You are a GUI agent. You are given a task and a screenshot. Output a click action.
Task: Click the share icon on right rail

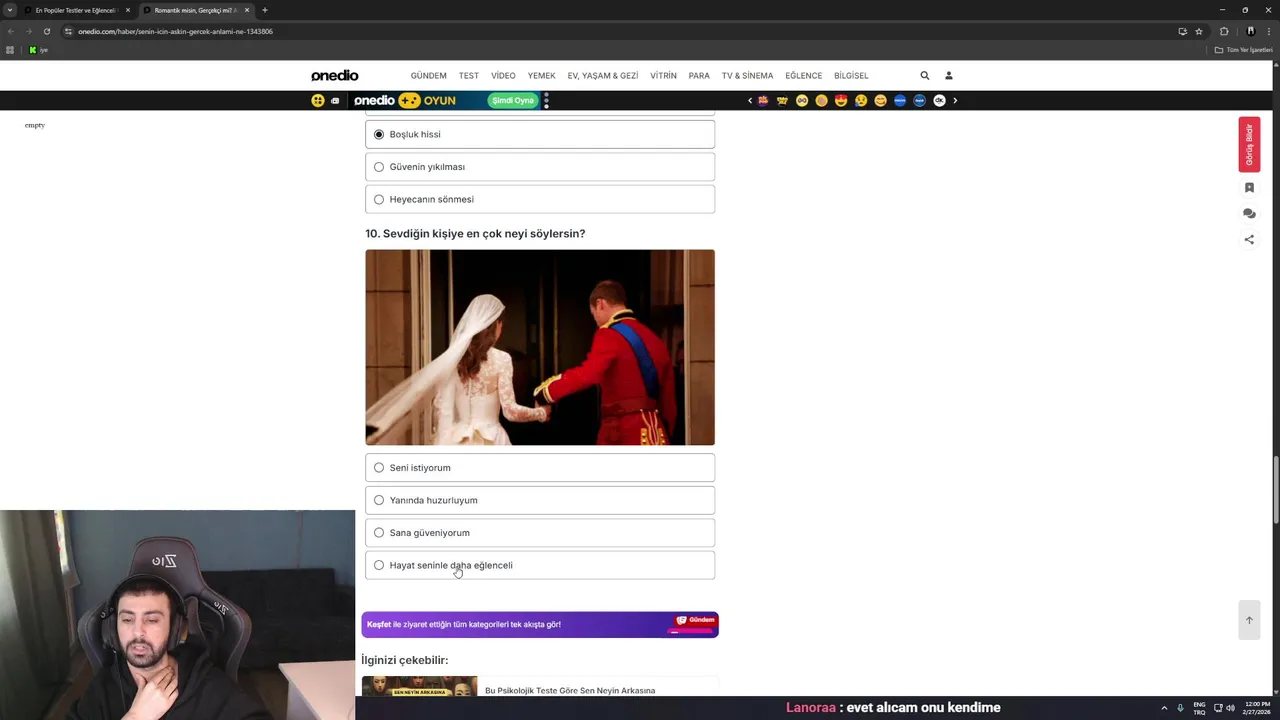[1249, 239]
